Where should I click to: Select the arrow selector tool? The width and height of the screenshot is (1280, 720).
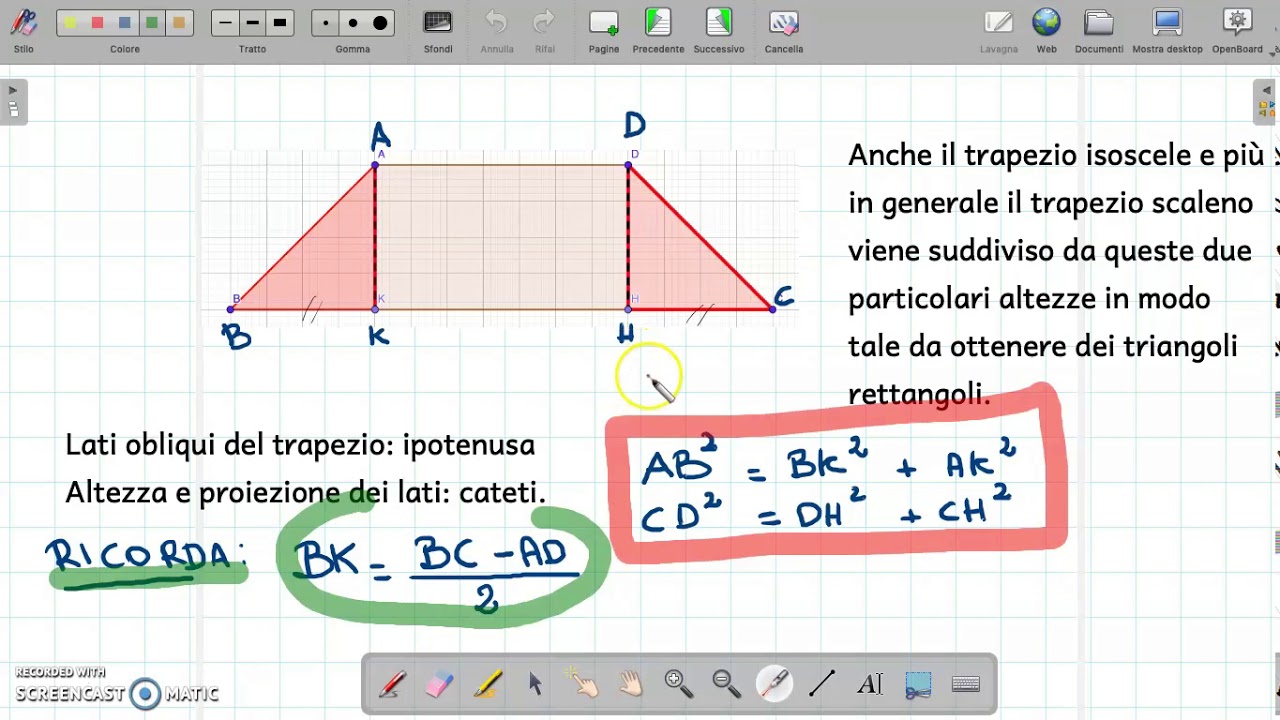click(535, 684)
